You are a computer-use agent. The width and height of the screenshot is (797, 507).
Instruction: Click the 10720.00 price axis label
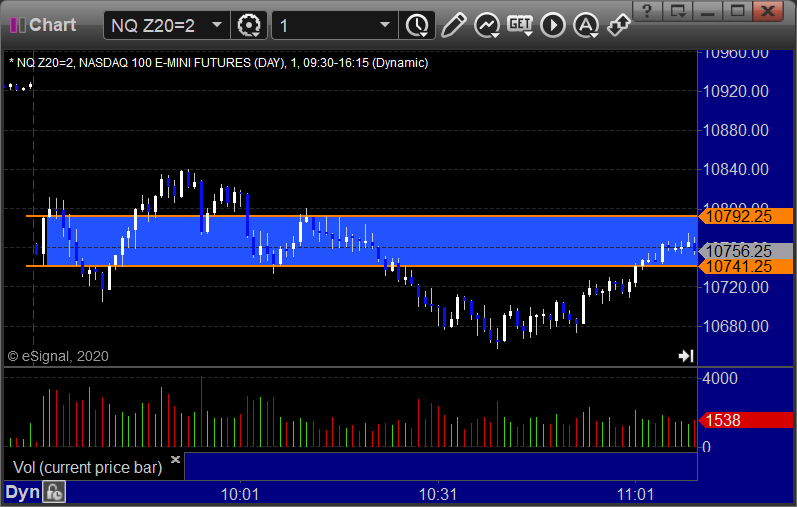[735, 287]
